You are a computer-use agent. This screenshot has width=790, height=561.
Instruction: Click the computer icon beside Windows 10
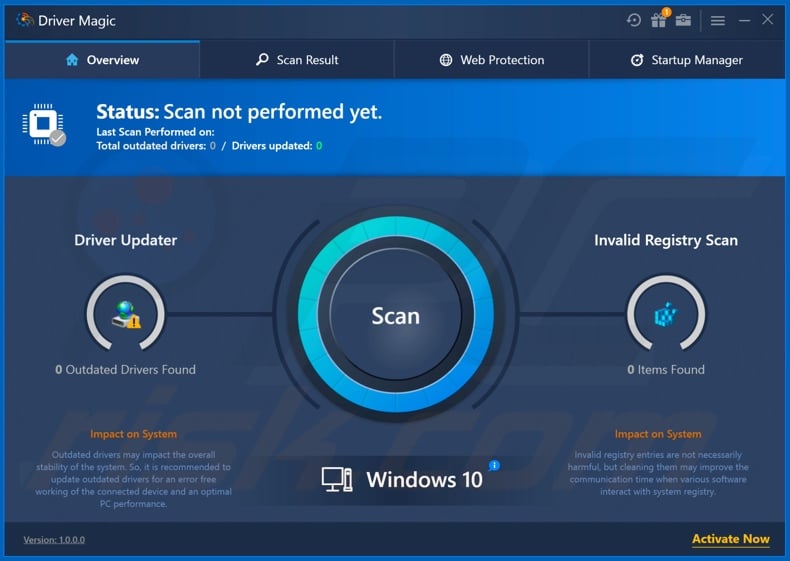[x=337, y=480]
